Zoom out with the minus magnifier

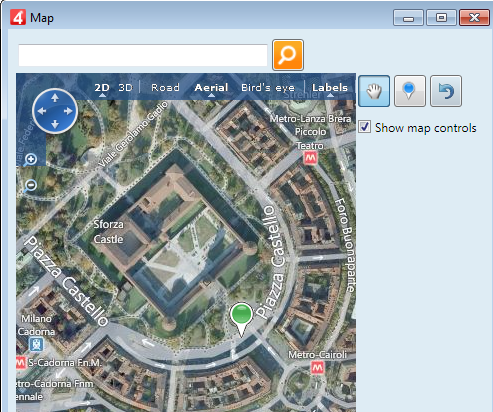pos(30,186)
